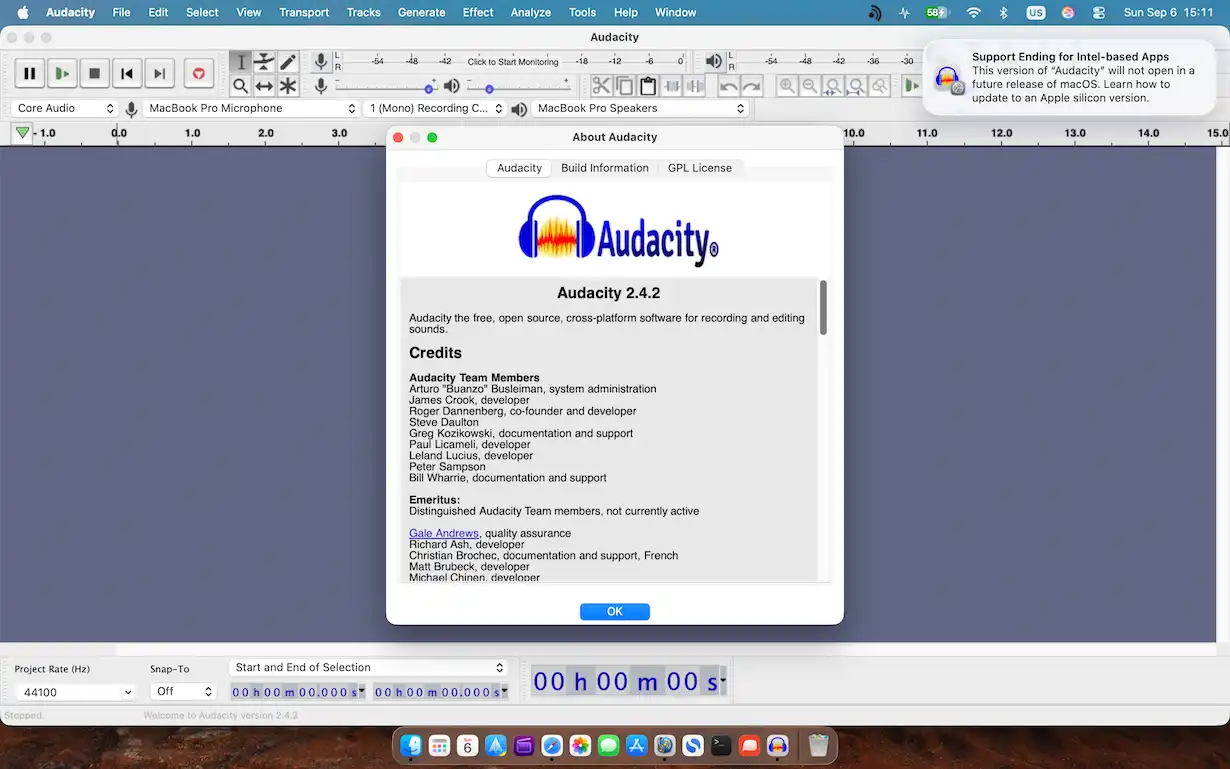
Task: Open Terminal from the Dock
Action: 721,745
